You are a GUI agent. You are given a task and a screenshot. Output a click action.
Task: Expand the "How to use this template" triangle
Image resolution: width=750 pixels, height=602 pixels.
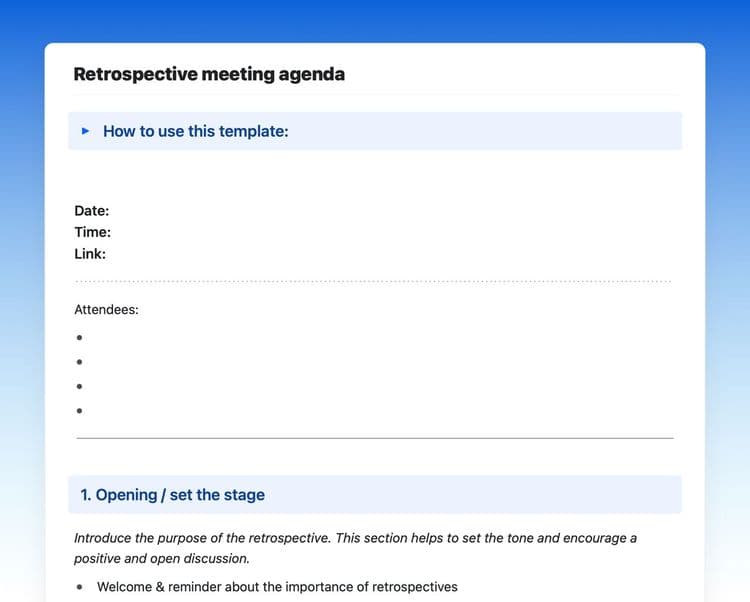pyautogui.click(x=86, y=131)
